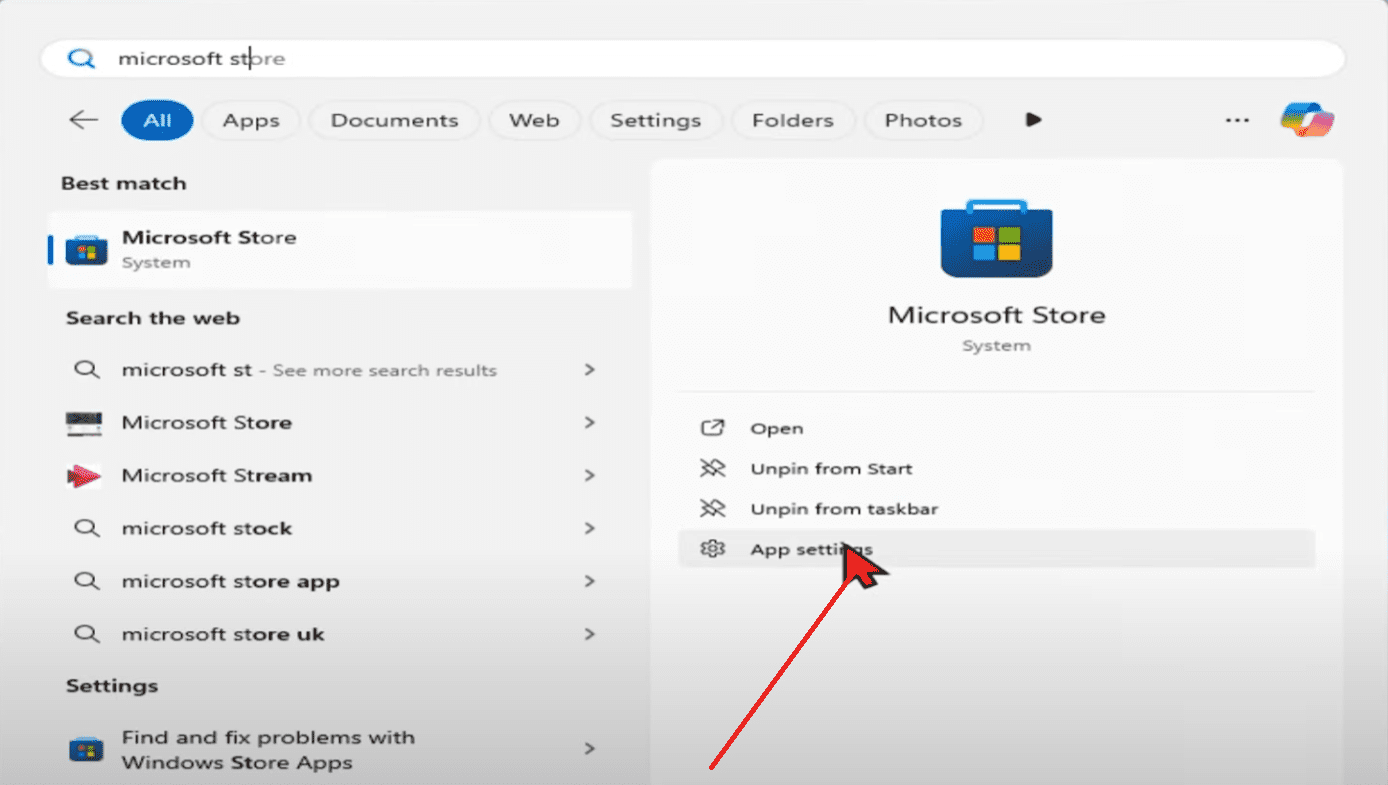Image resolution: width=1388 pixels, height=785 pixels.
Task: Click the Microsoft Stream red icon
Action: pos(84,476)
